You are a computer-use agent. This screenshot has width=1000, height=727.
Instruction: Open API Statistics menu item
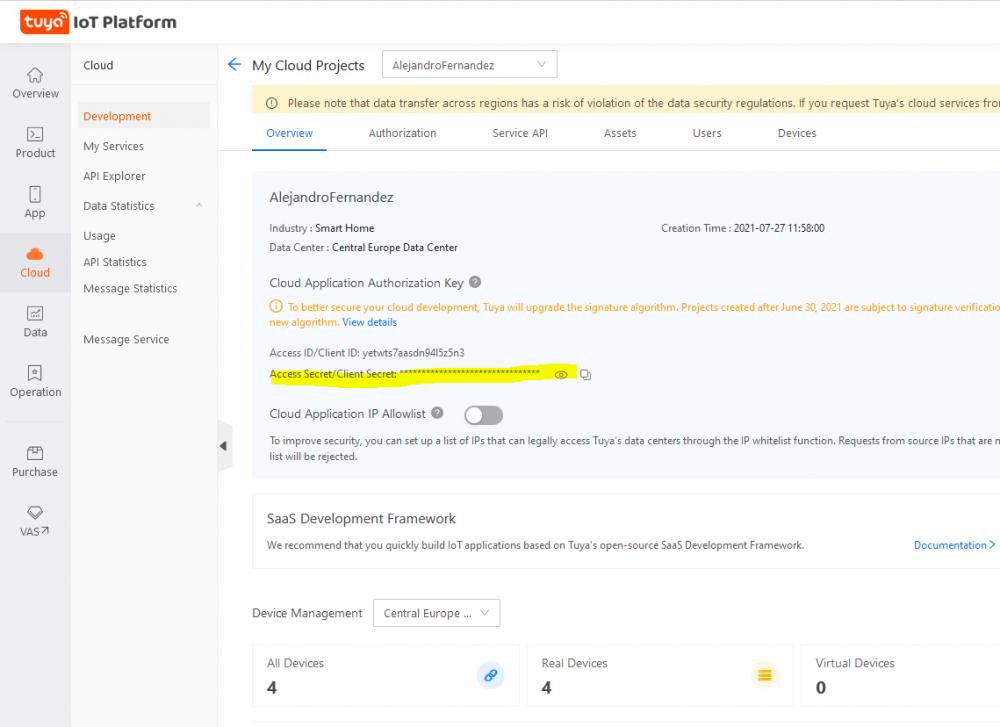pyautogui.click(x=115, y=262)
